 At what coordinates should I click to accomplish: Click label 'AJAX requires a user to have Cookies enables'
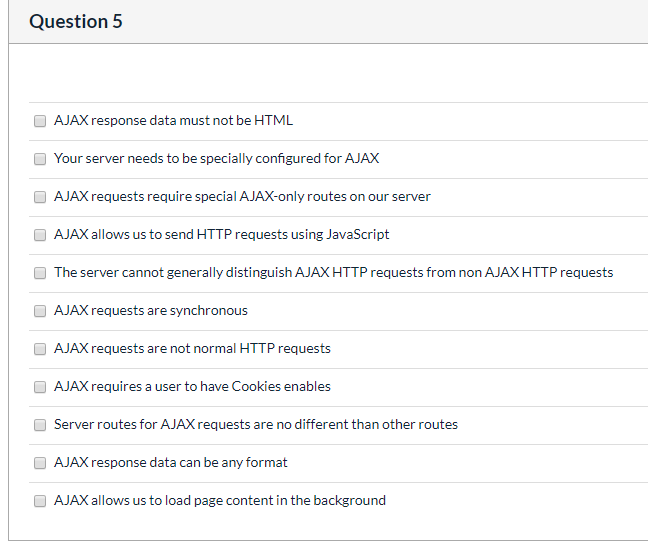coord(193,386)
